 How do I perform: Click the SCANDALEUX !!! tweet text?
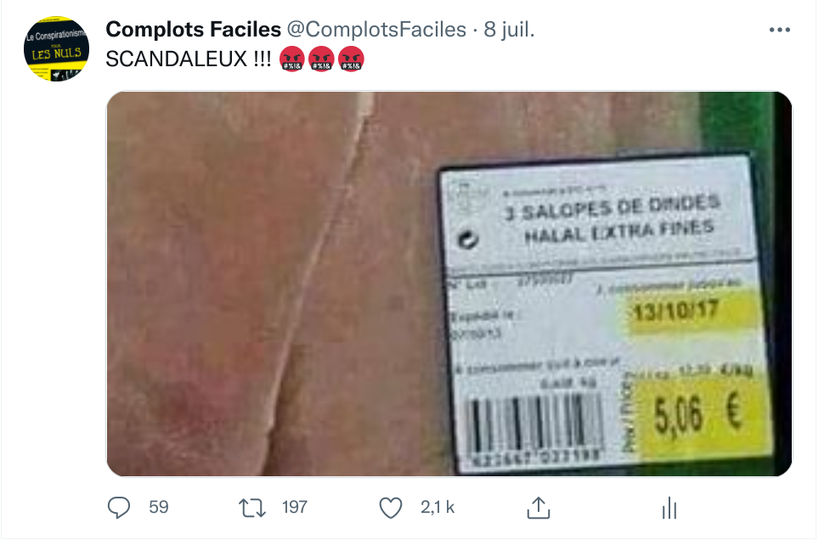point(188,59)
